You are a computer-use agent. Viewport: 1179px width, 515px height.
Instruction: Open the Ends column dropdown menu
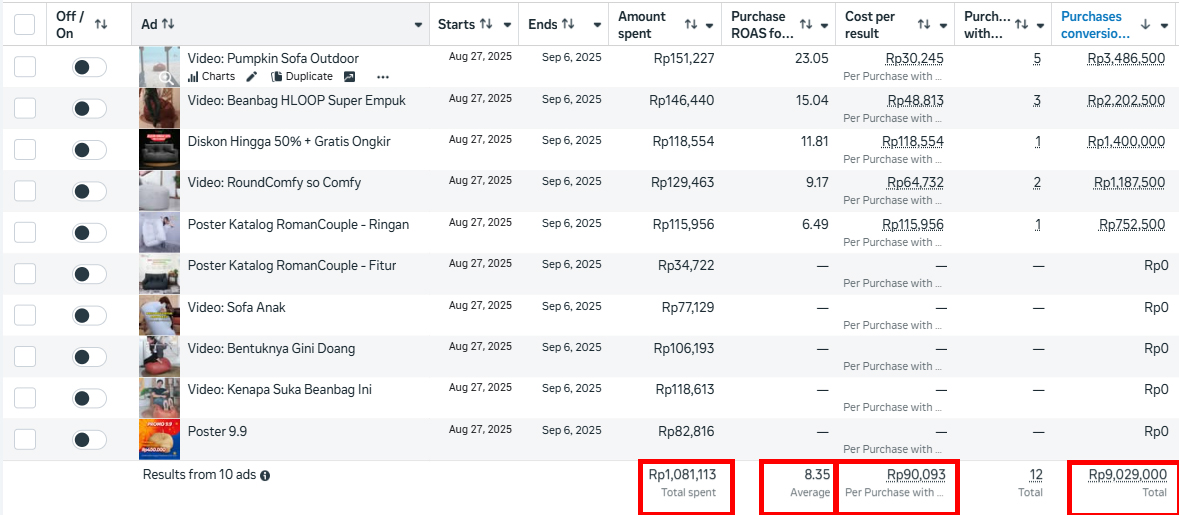click(x=594, y=24)
